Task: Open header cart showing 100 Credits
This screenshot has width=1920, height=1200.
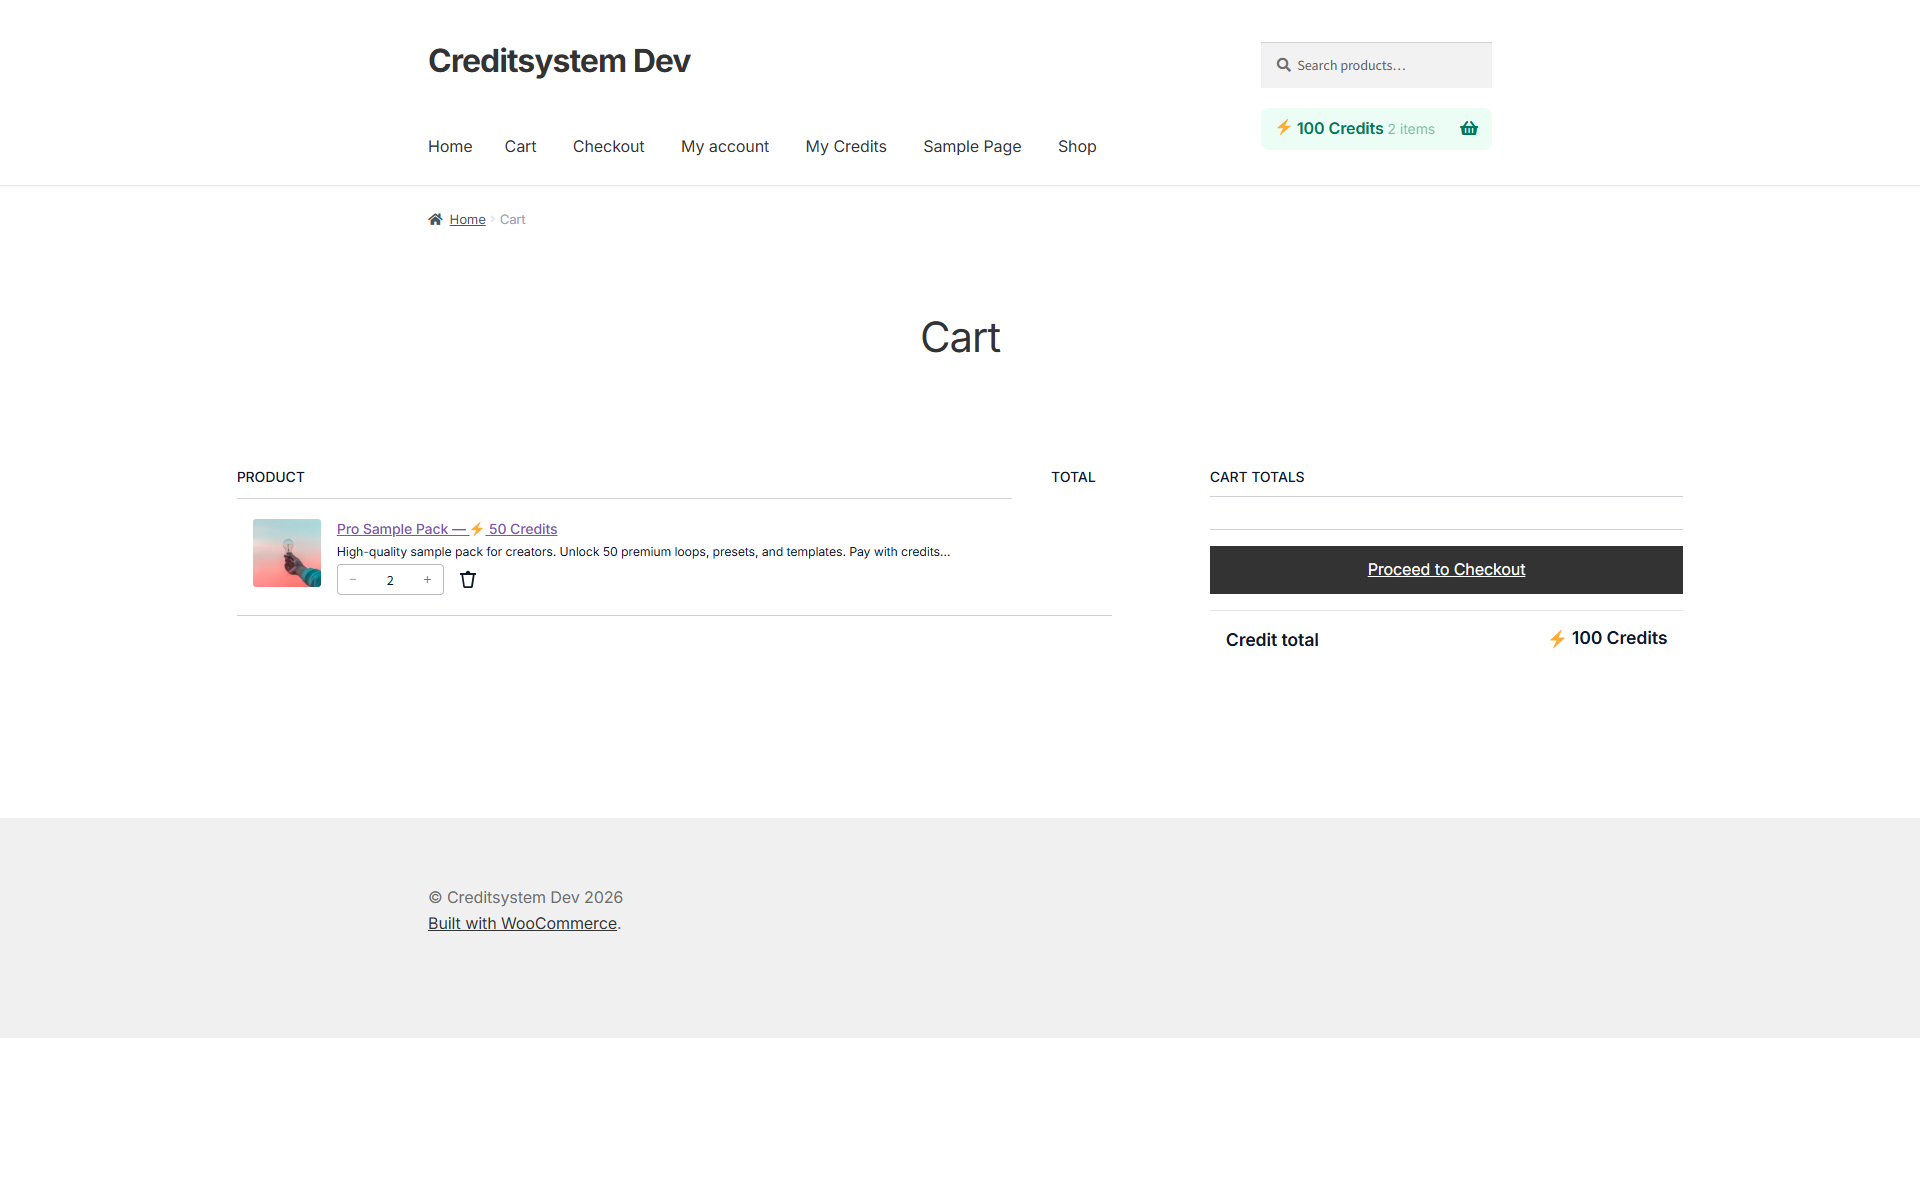Action: pyautogui.click(x=1376, y=129)
